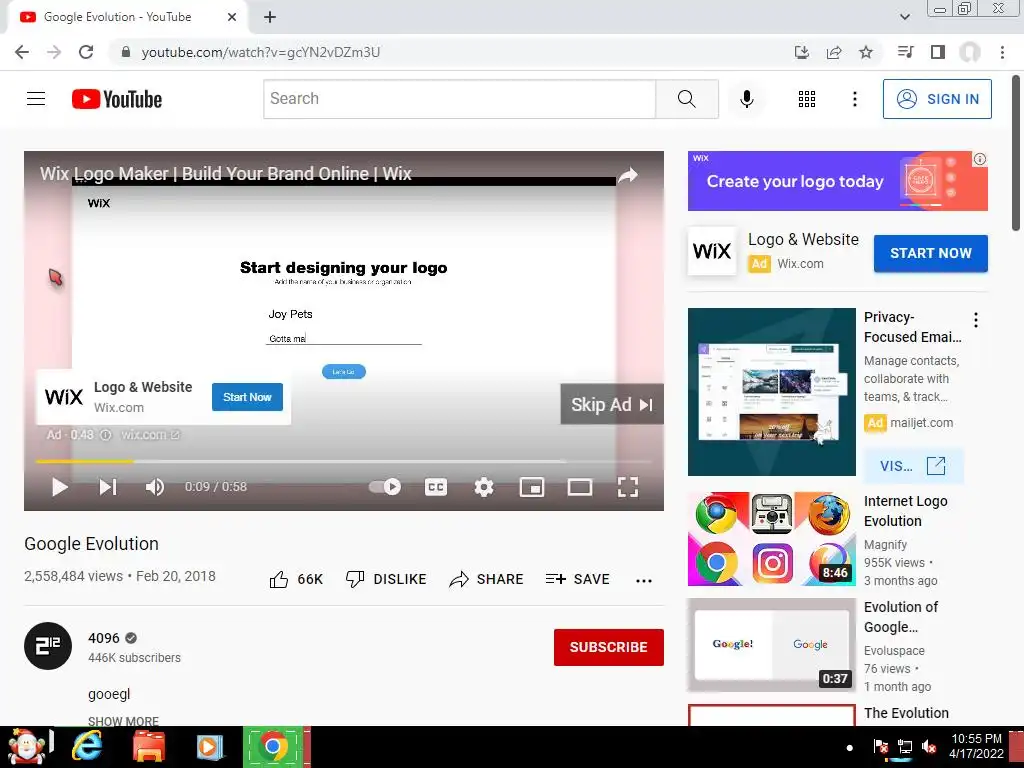Toggle closed captions CC button
Viewport: 1024px width, 768px height.
pos(436,487)
